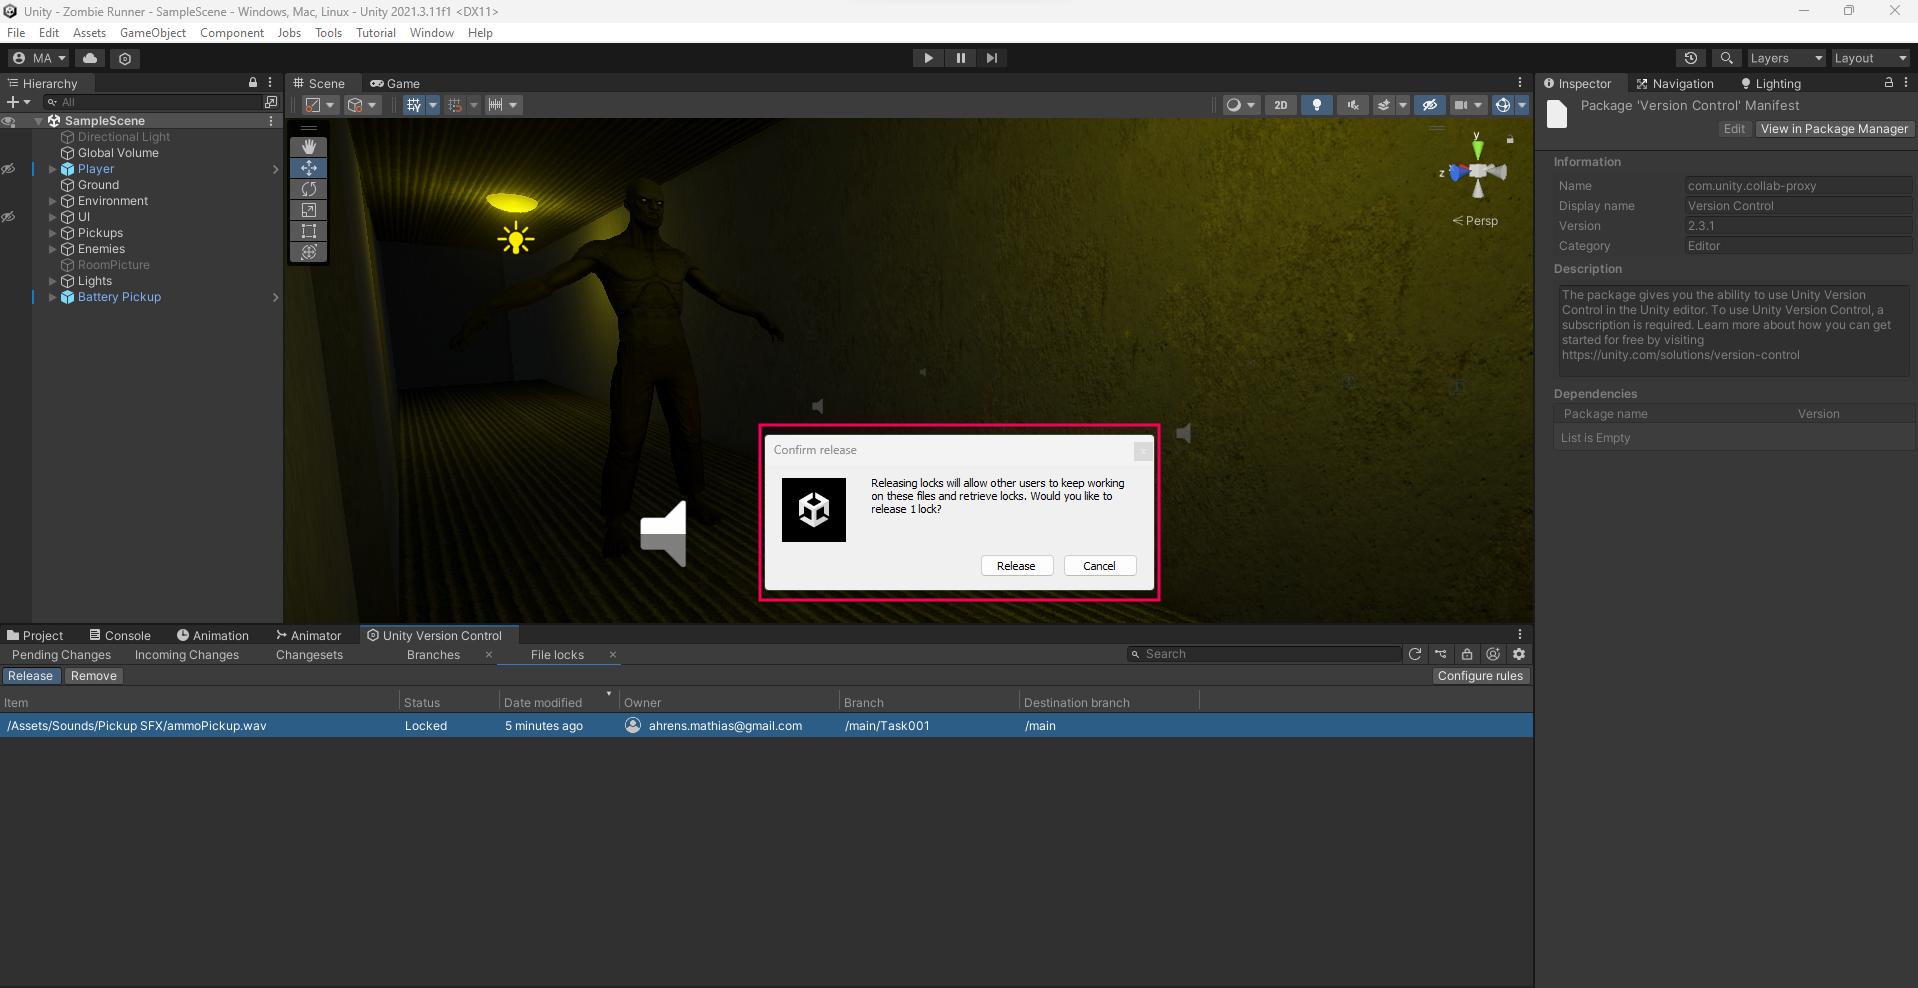Click View in Package Manager button
Viewport: 1918px width, 988px height.
pyautogui.click(x=1834, y=129)
